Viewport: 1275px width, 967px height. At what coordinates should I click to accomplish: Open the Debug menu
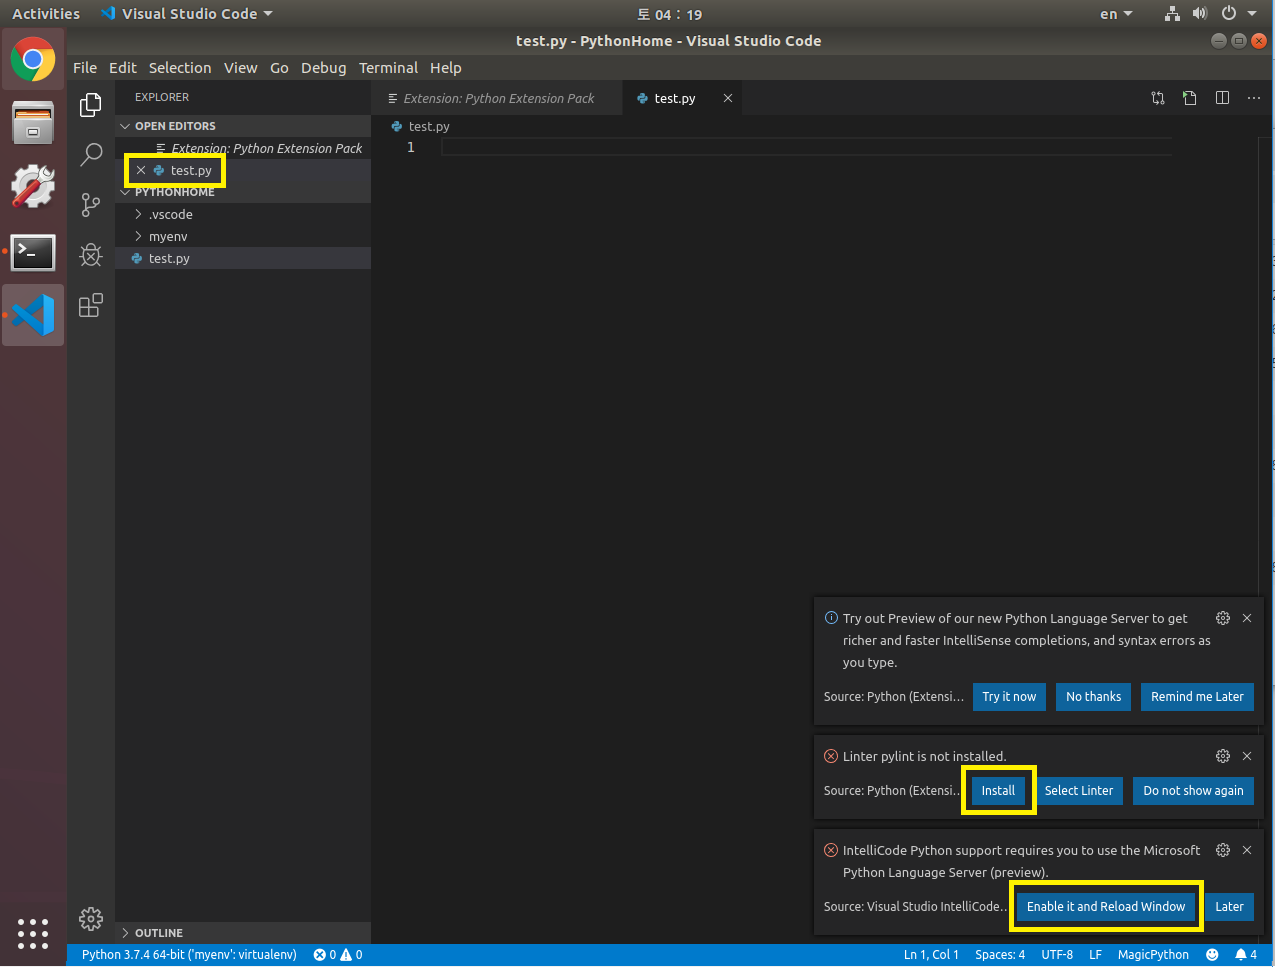tap(323, 68)
